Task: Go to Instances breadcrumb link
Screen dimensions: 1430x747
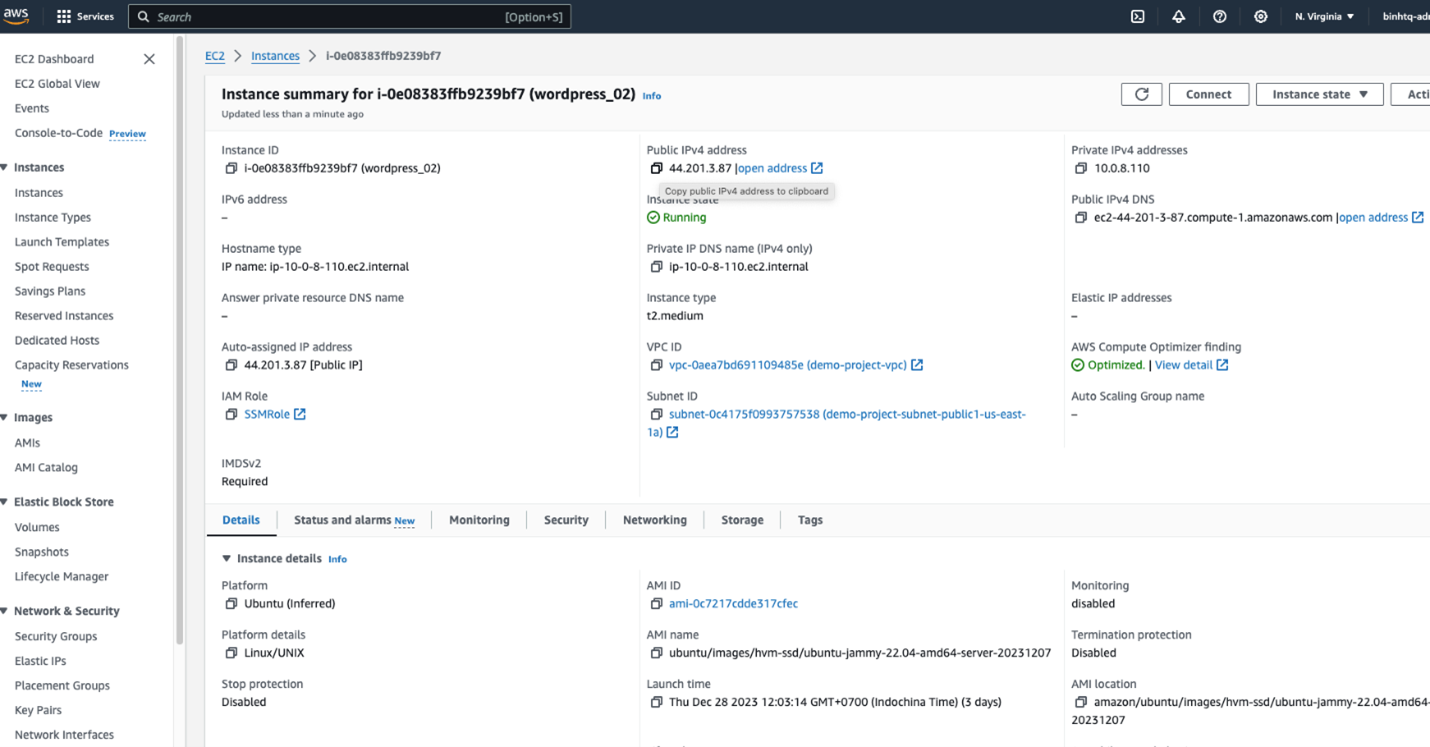Action: pyautogui.click(x=275, y=56)
